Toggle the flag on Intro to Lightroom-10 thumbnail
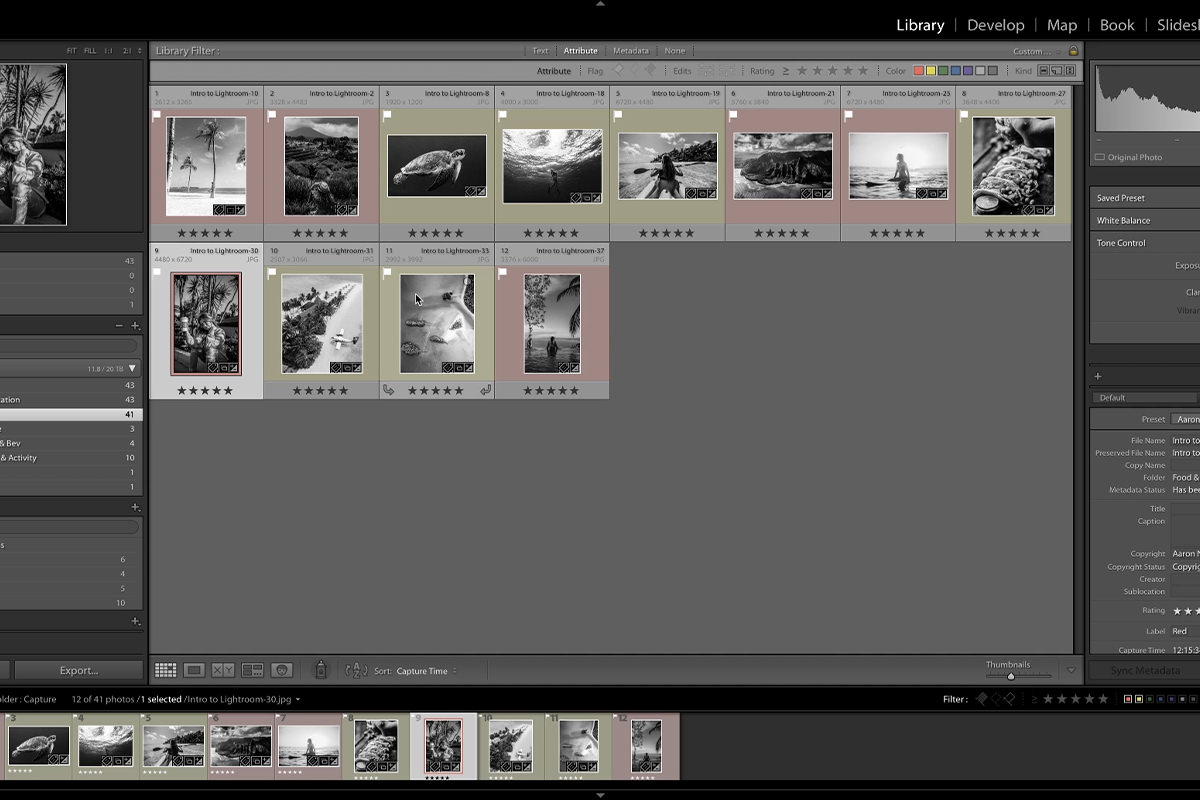The width and height of the screenshot is (1200, 800). point(157,116)
